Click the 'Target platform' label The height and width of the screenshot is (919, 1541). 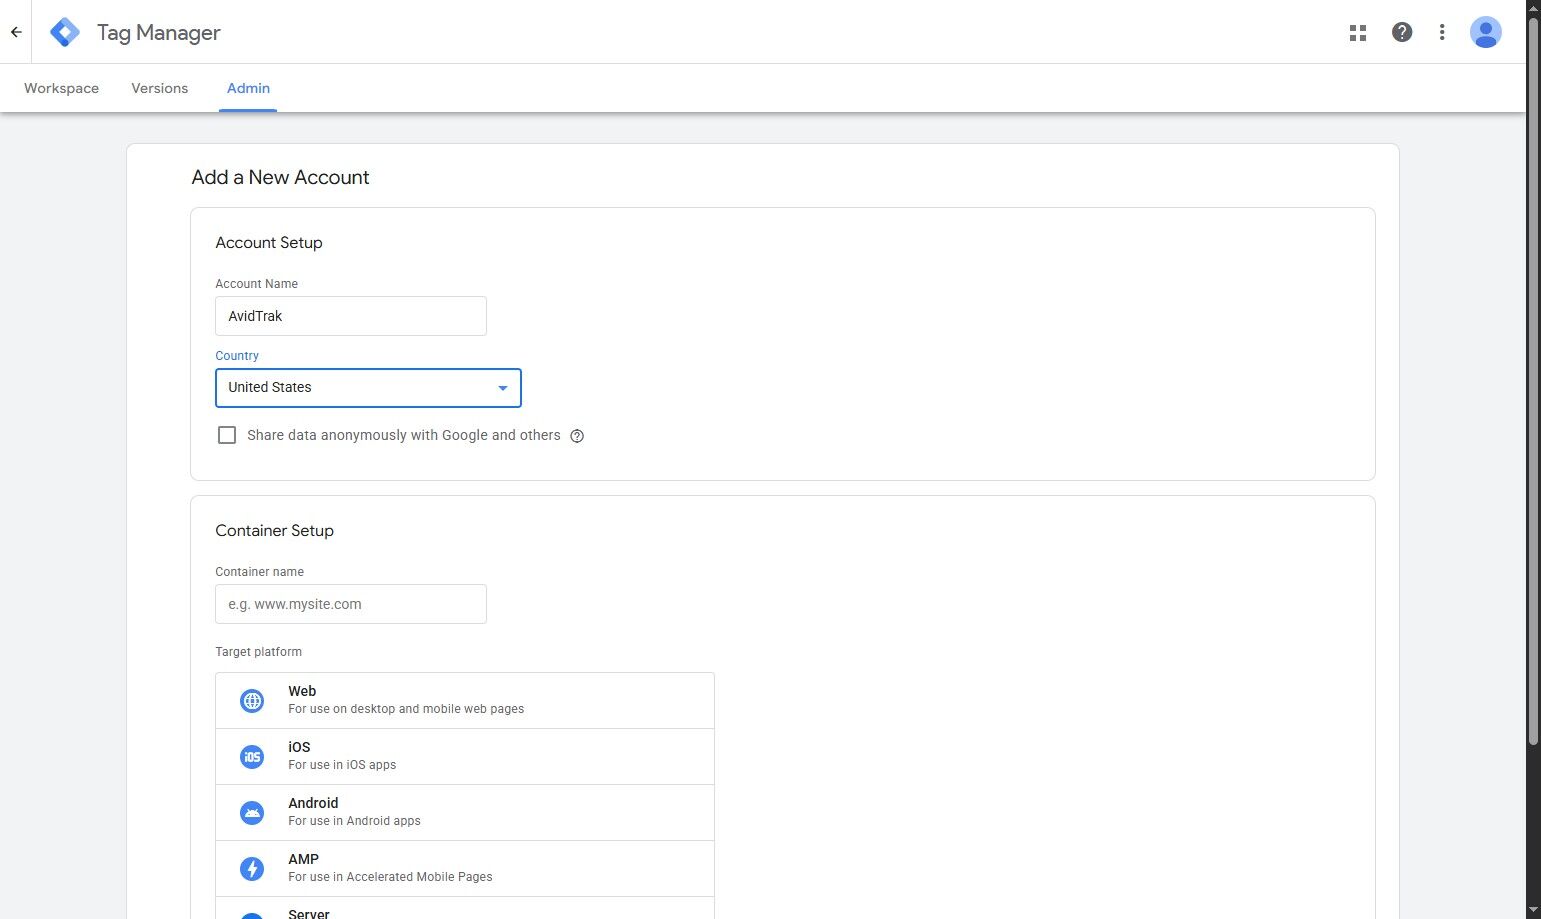[x=259, y=652]
